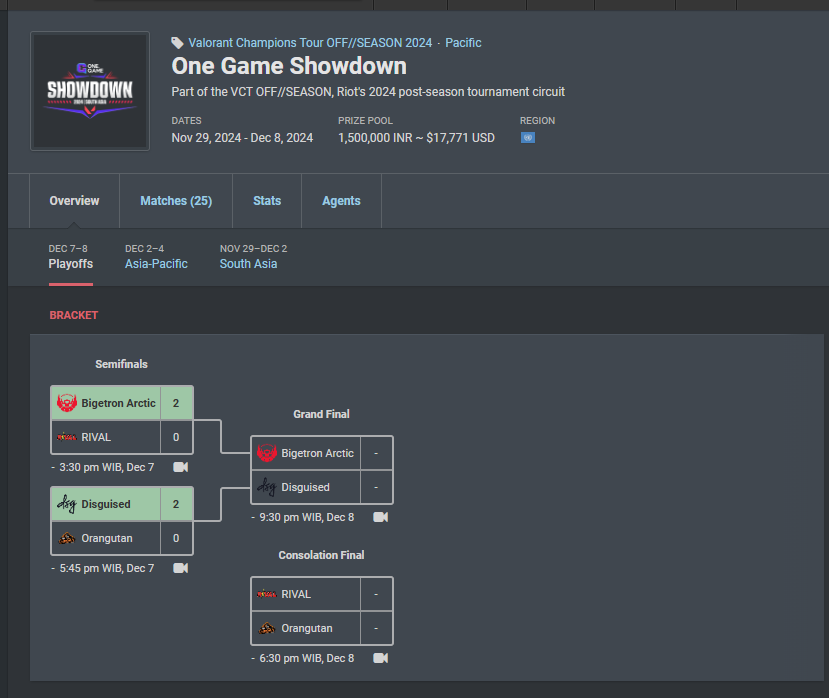Click the BRACKET section heading
Image resolution: width=829 pixels, height=698 pixels.
click(74, 315)
